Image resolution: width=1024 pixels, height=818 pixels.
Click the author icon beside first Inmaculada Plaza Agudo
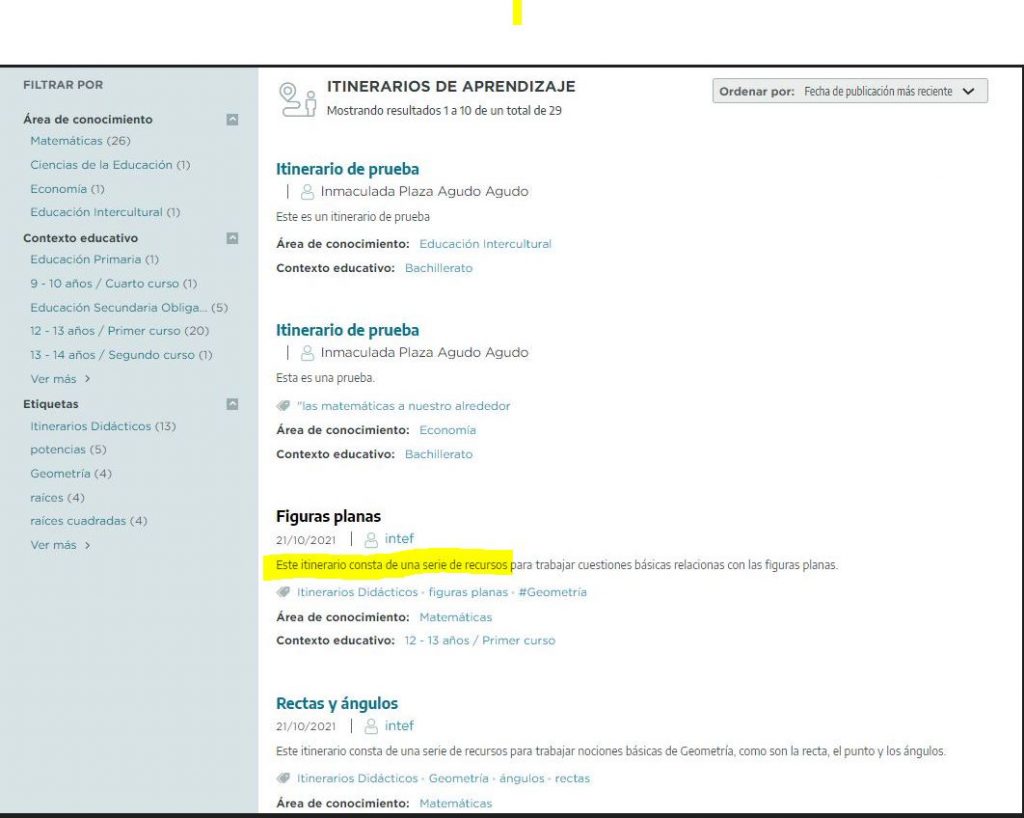307,192
